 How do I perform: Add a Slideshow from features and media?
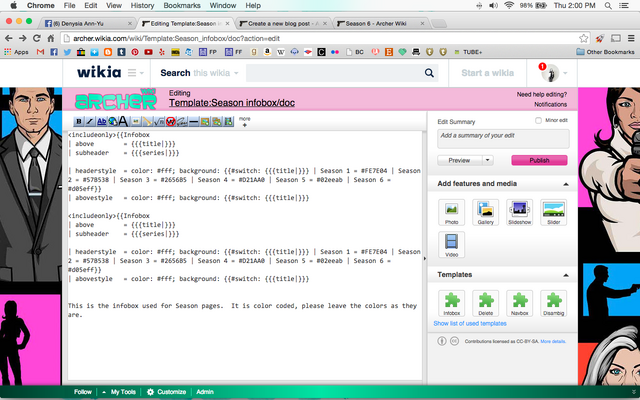tap(520, 212)
